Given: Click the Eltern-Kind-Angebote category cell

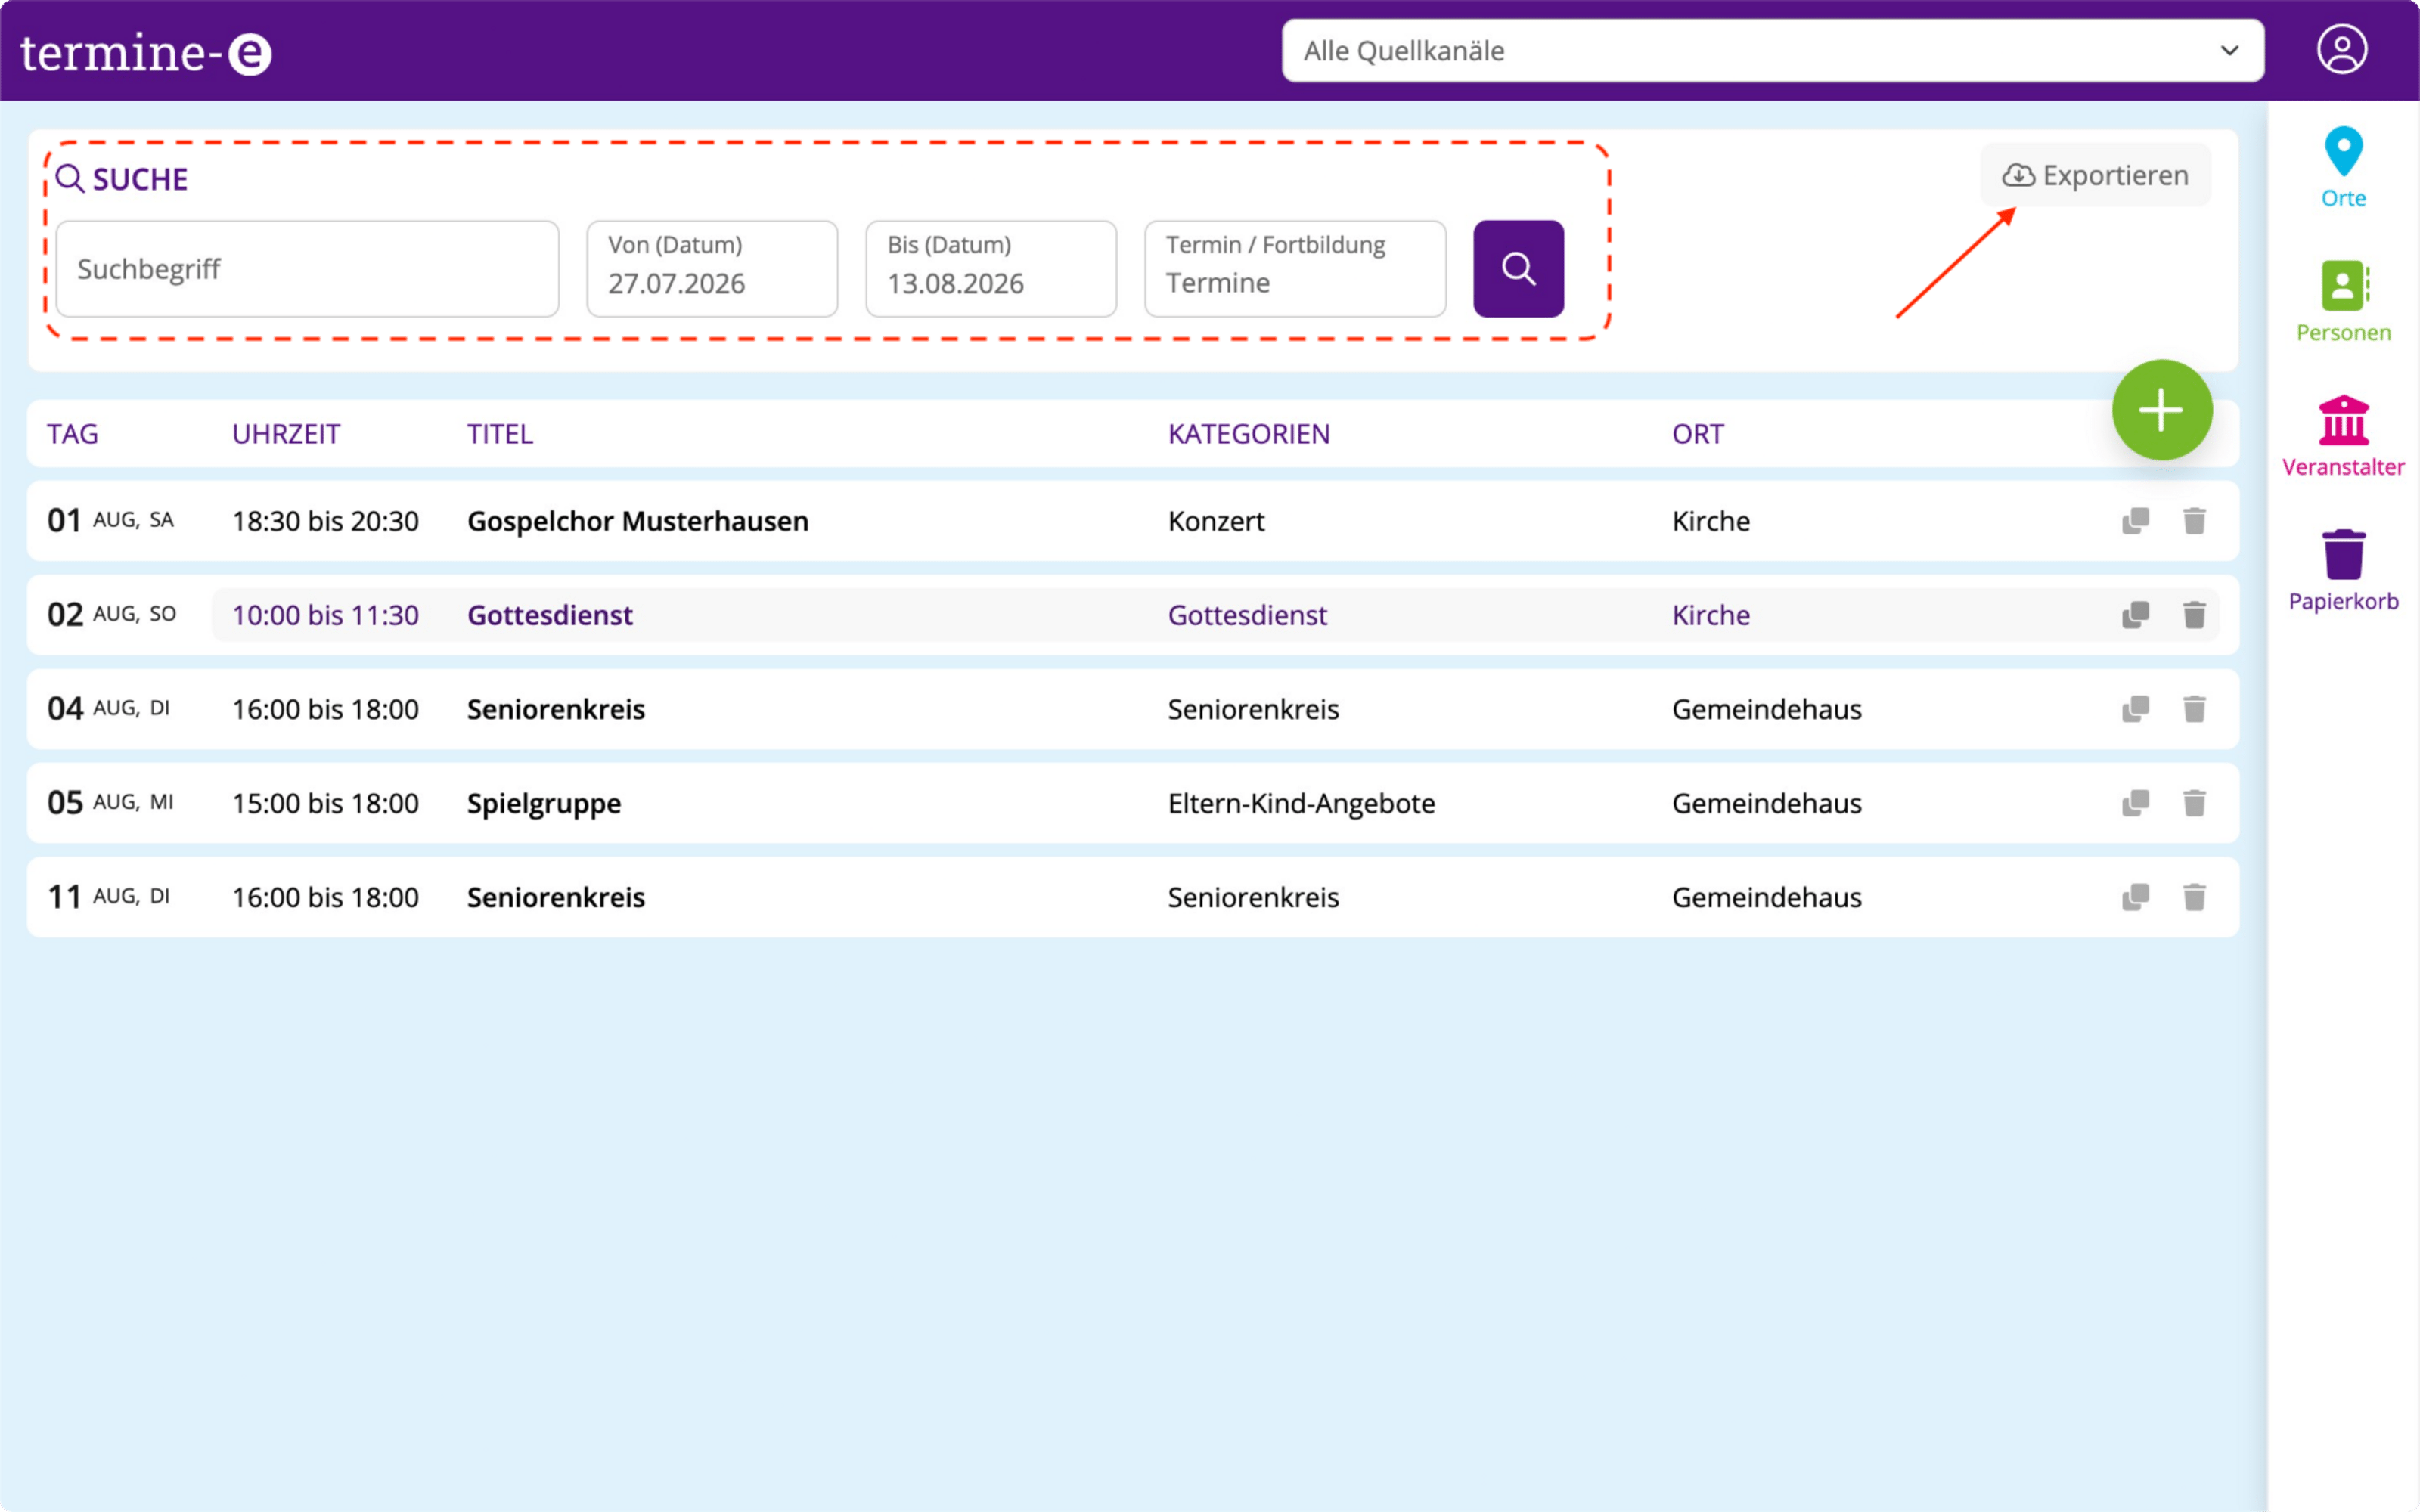Looking at the screenshot, I should [x=1301, y=803].
